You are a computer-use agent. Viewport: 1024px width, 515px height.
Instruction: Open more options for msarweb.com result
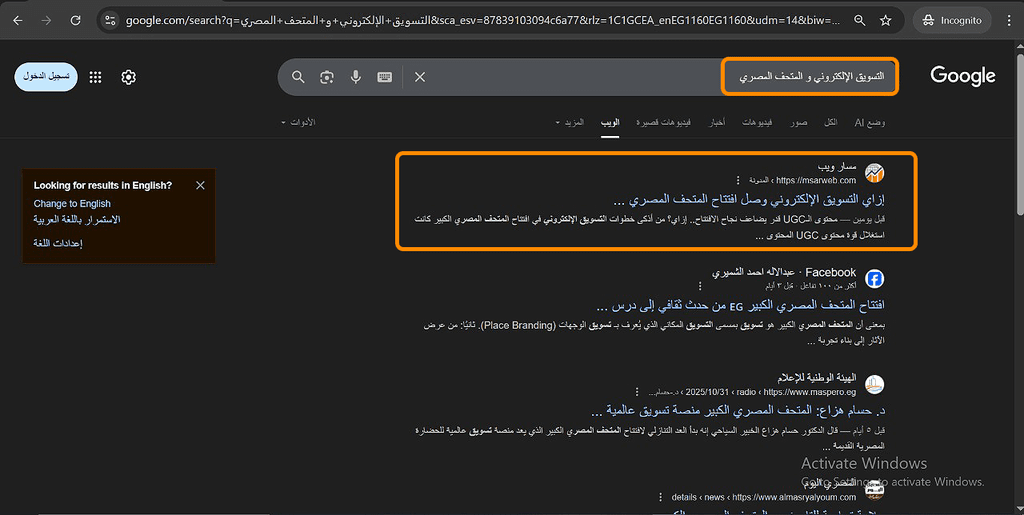click(739, 180)
